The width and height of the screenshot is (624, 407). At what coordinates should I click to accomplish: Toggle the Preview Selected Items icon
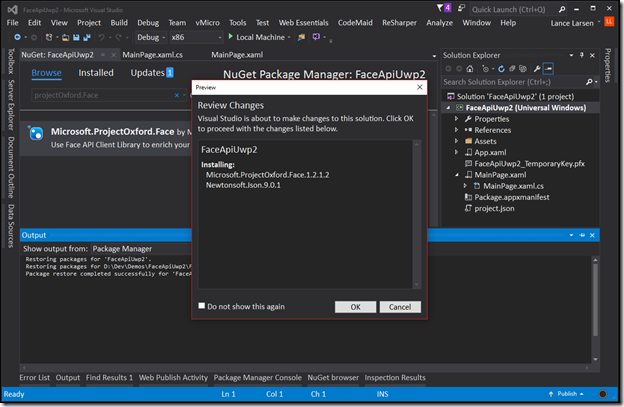(x=548, y=69)
